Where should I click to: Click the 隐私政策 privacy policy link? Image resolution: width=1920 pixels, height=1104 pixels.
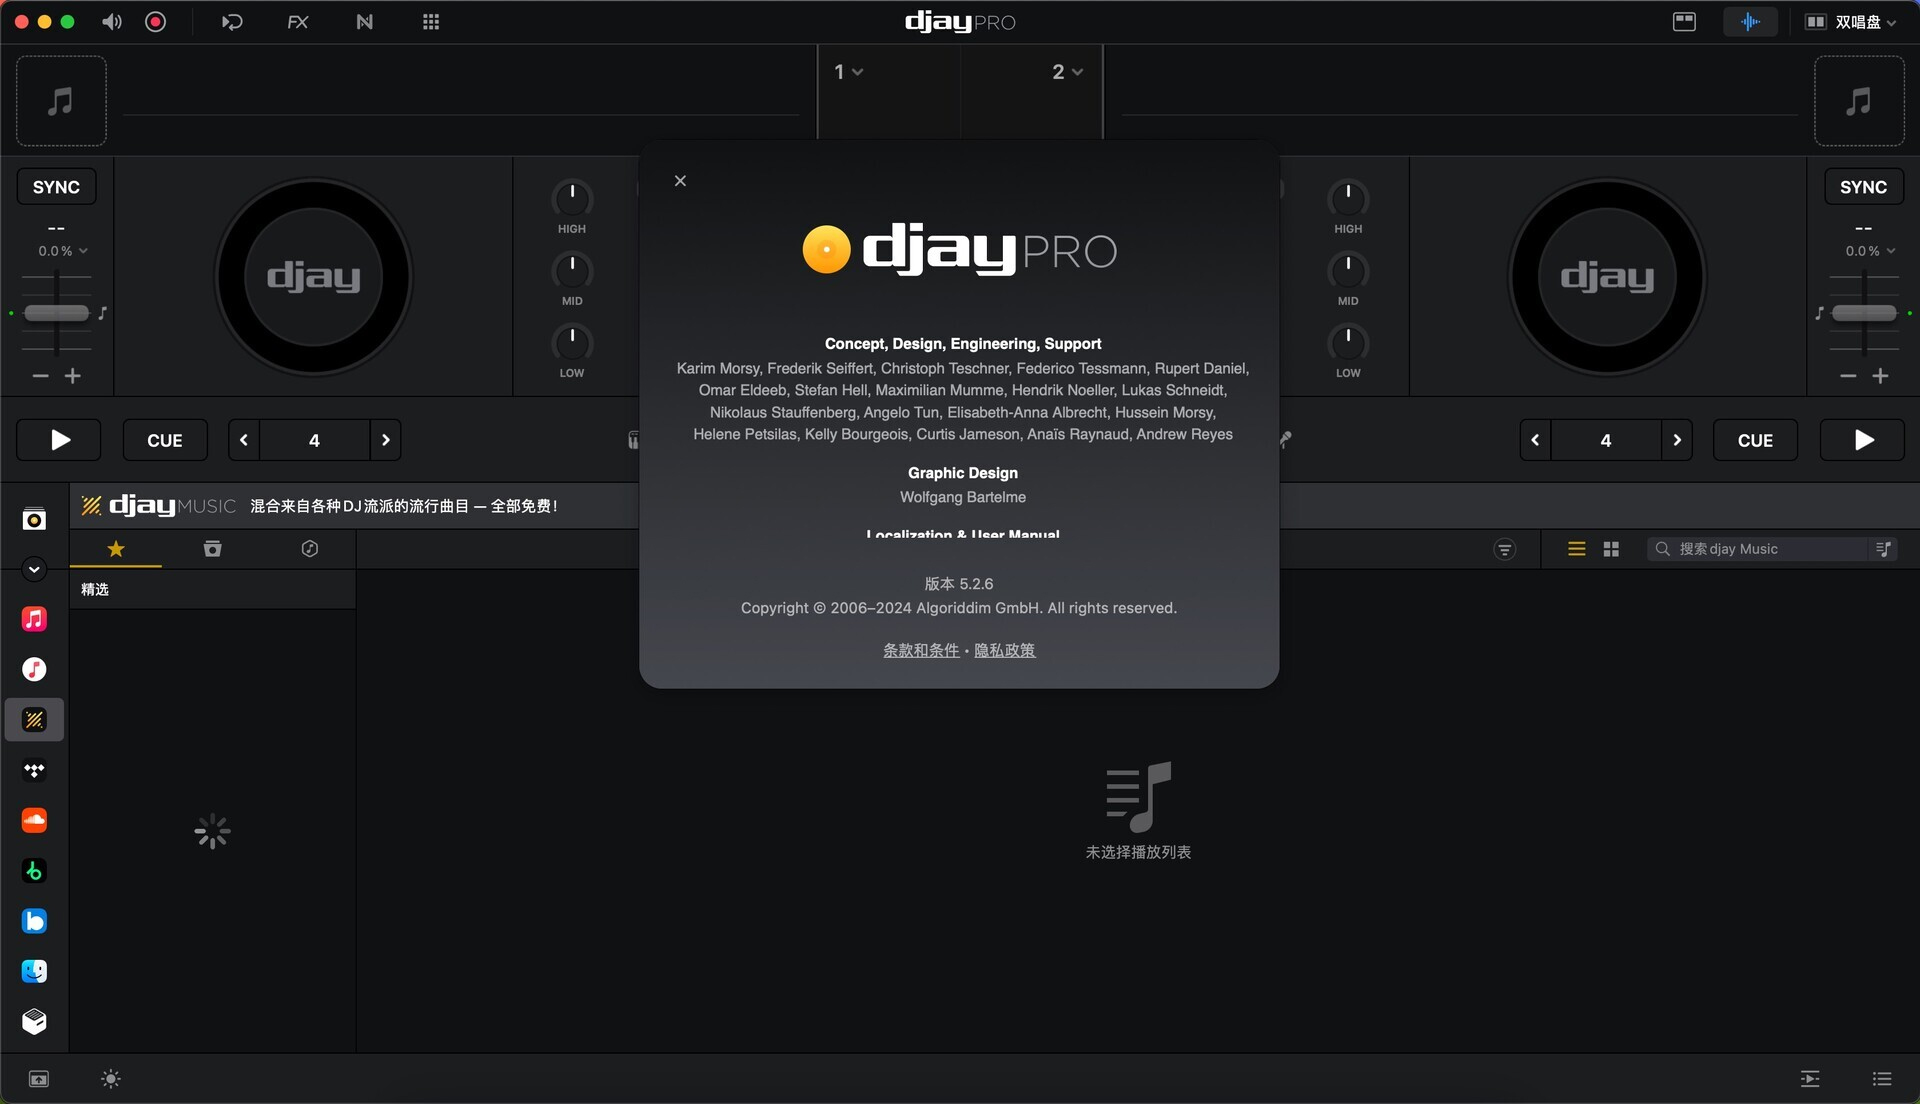(1005, 650)
